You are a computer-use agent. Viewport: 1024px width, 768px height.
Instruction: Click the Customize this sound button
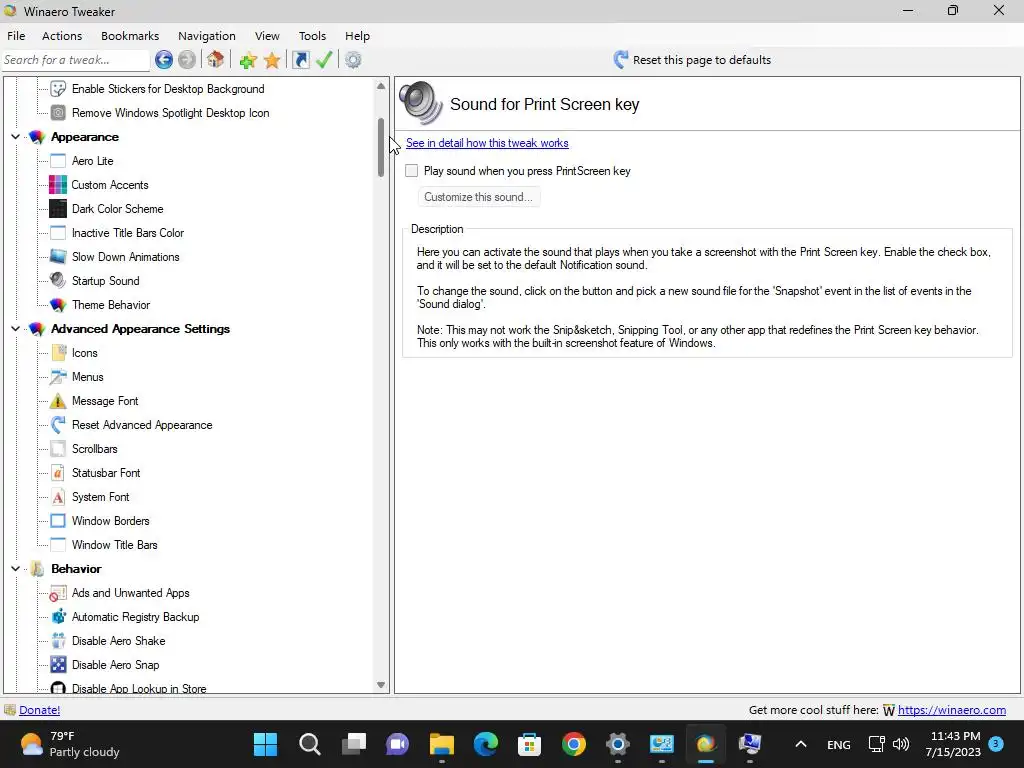tap(478, 197)
